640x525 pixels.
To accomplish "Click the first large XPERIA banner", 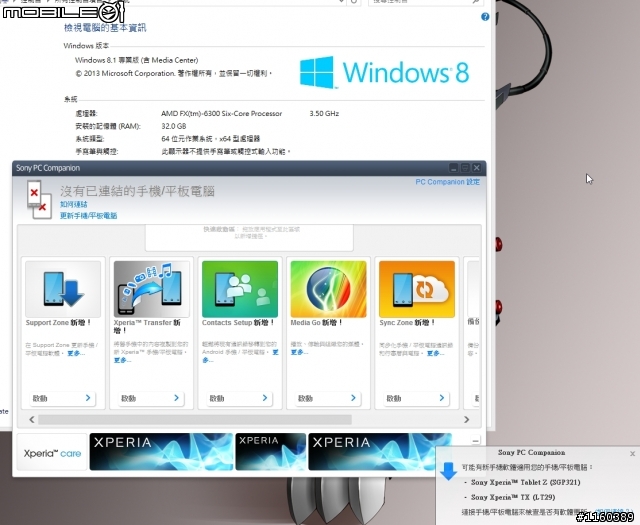I will (161, 452).
